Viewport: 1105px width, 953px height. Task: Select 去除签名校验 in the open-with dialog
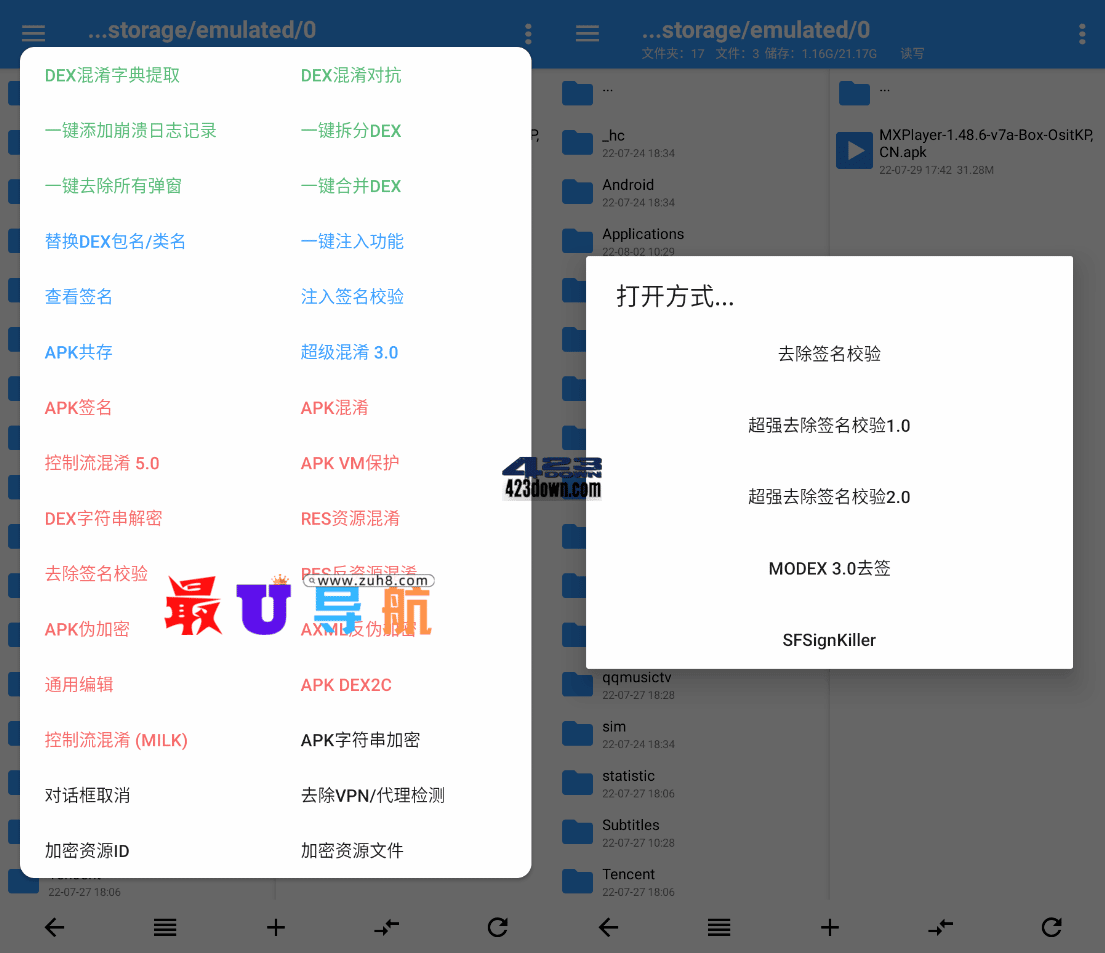click(829, 354)
